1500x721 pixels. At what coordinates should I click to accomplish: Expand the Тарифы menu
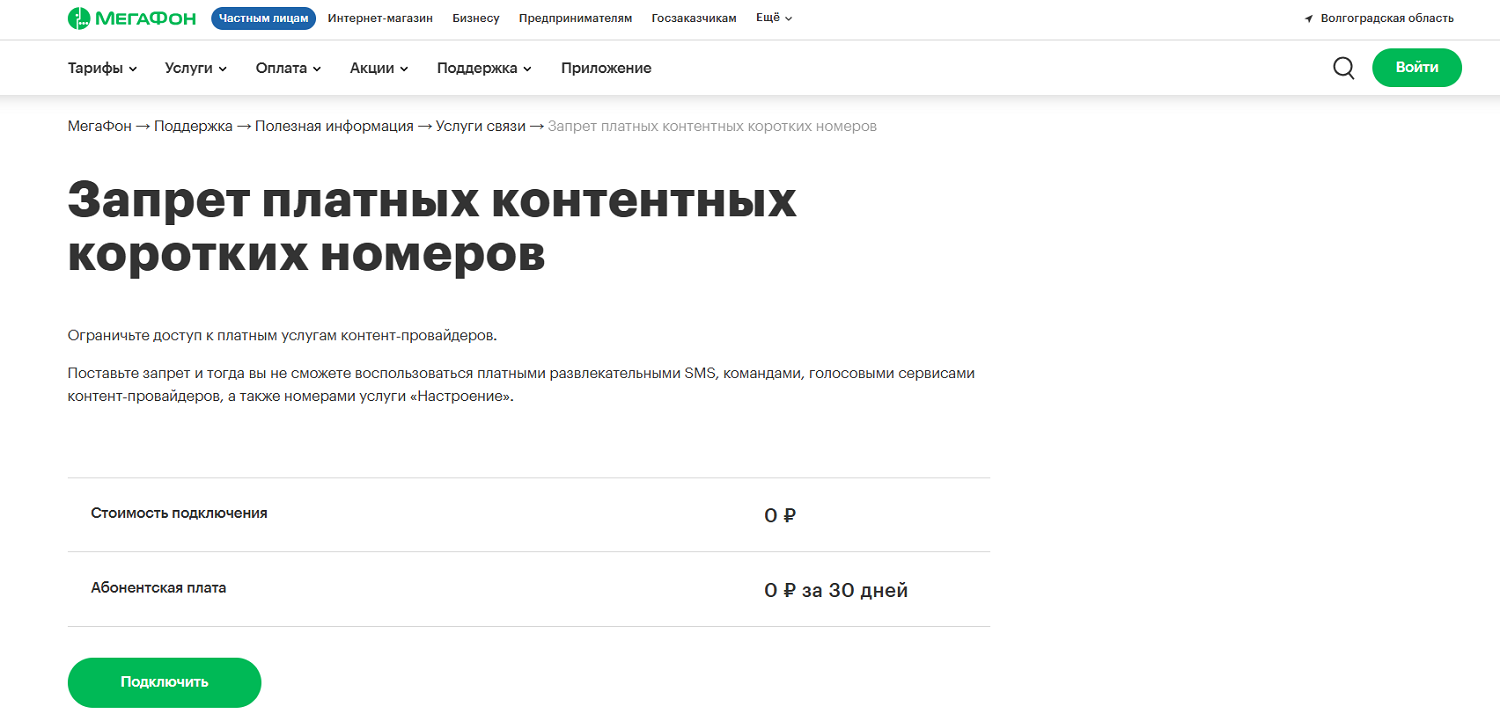point(102,68)
